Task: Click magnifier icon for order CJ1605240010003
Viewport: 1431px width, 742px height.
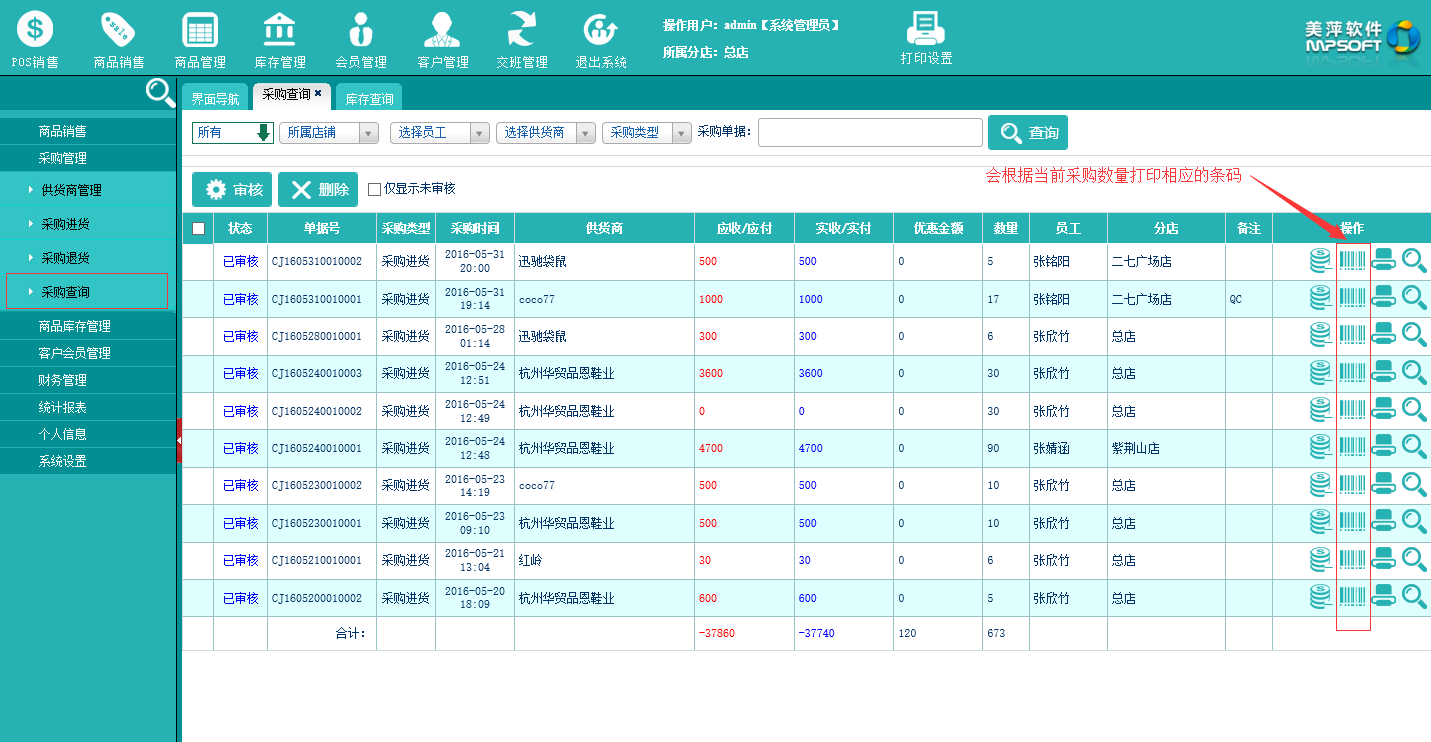Action: point(1414,373)
